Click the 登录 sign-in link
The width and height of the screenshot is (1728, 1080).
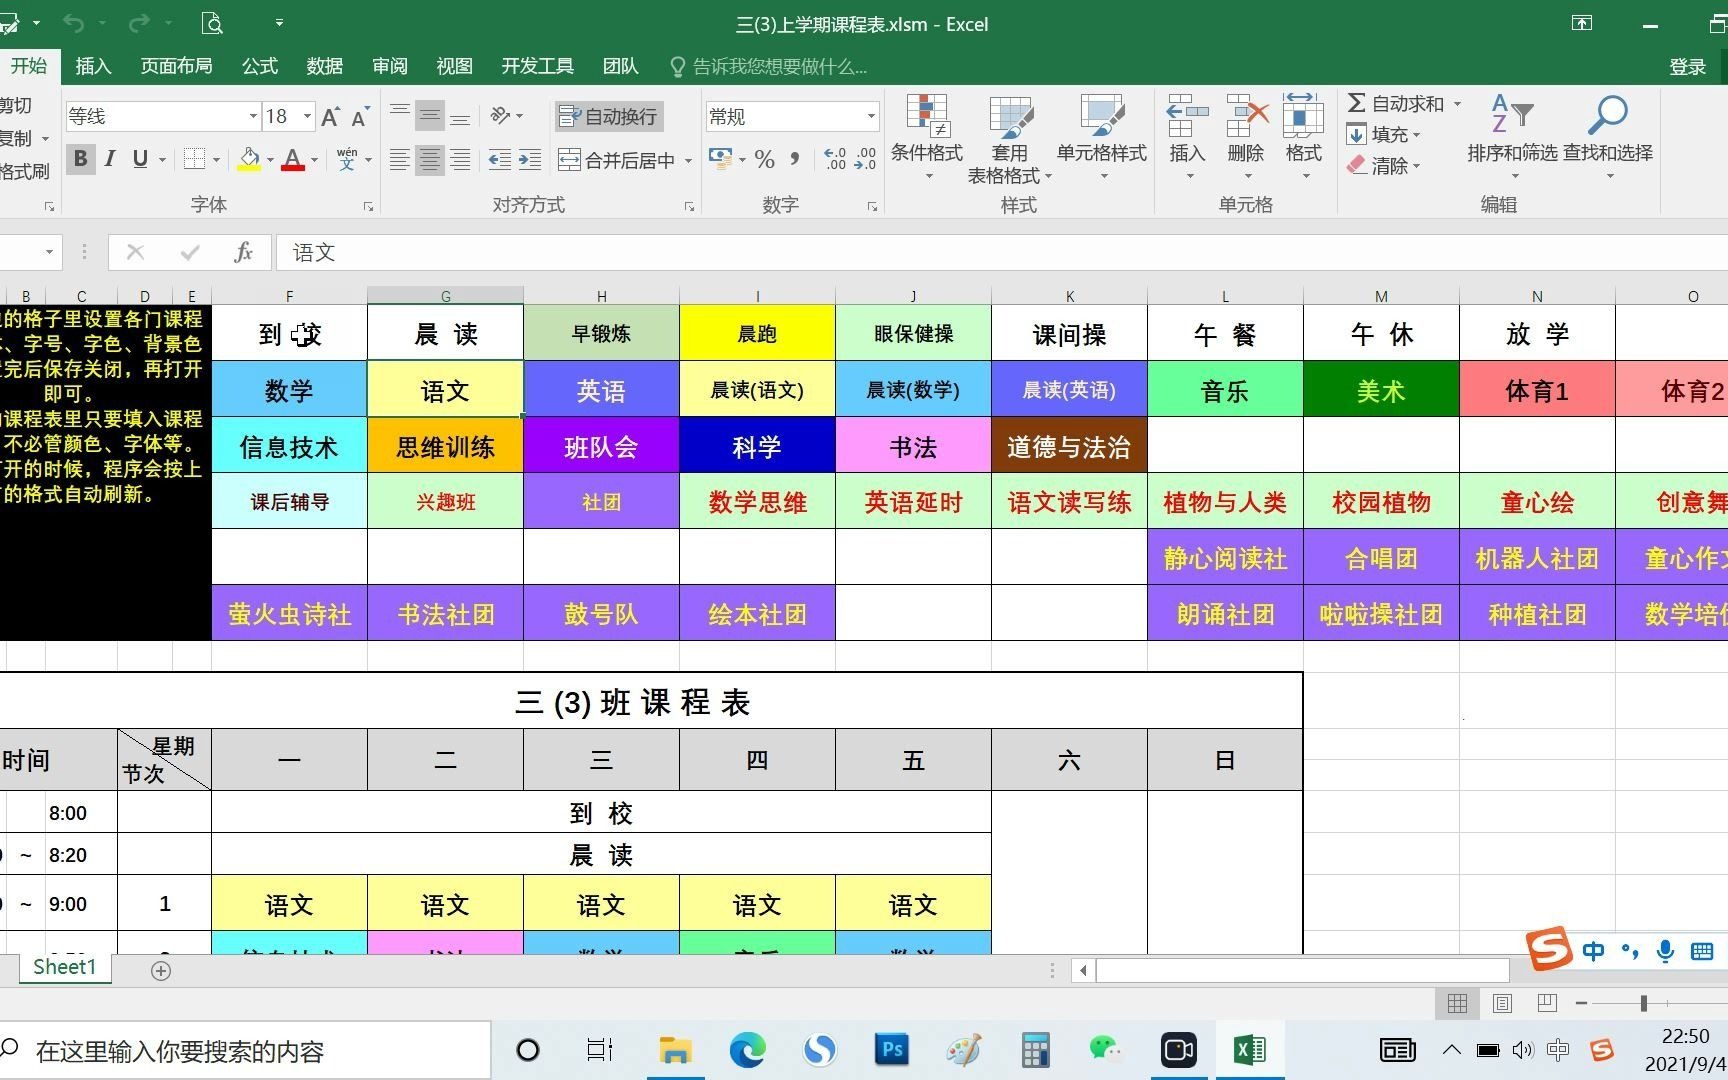pos(1687,66)
